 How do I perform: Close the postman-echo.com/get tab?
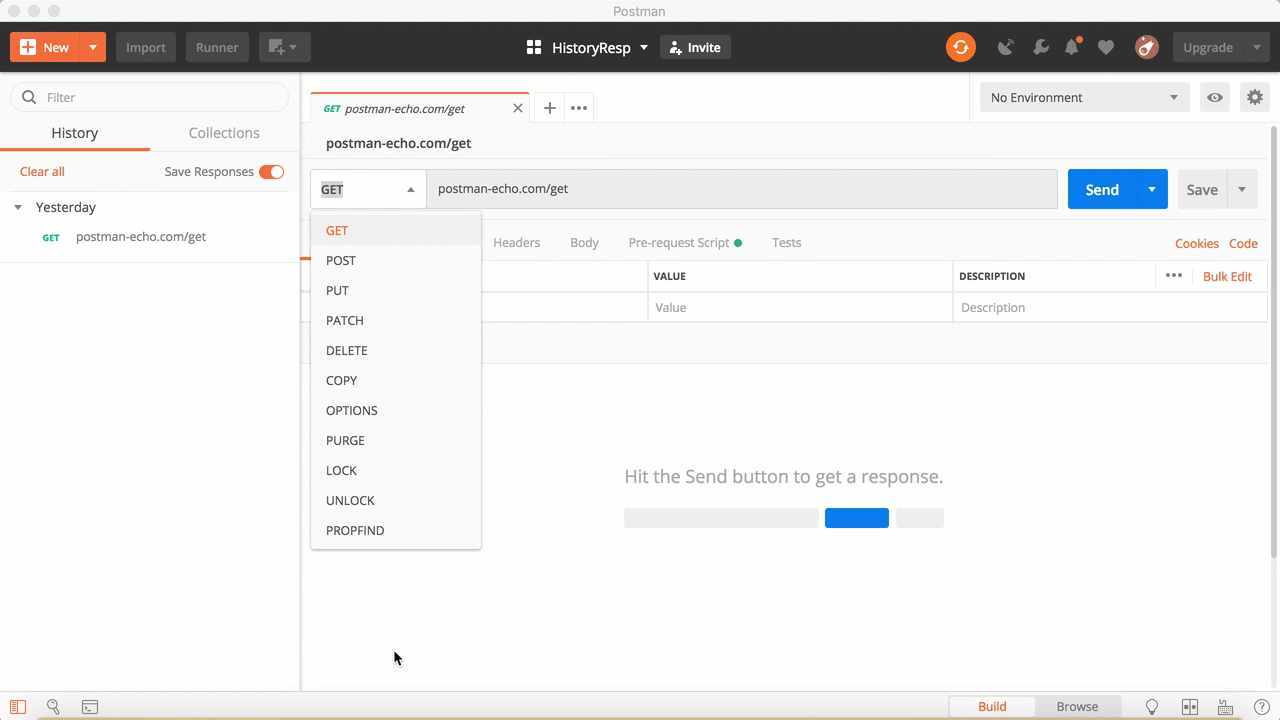pyautogui.click(x=518, y=108)
